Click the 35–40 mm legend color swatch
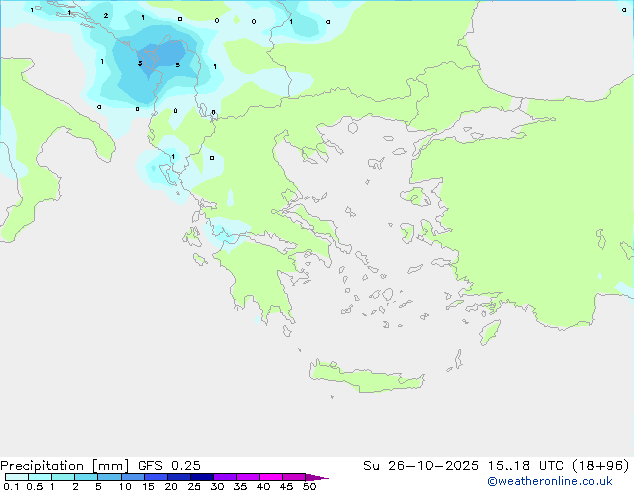Screen dimensions: 634x490 coord(247,477)
